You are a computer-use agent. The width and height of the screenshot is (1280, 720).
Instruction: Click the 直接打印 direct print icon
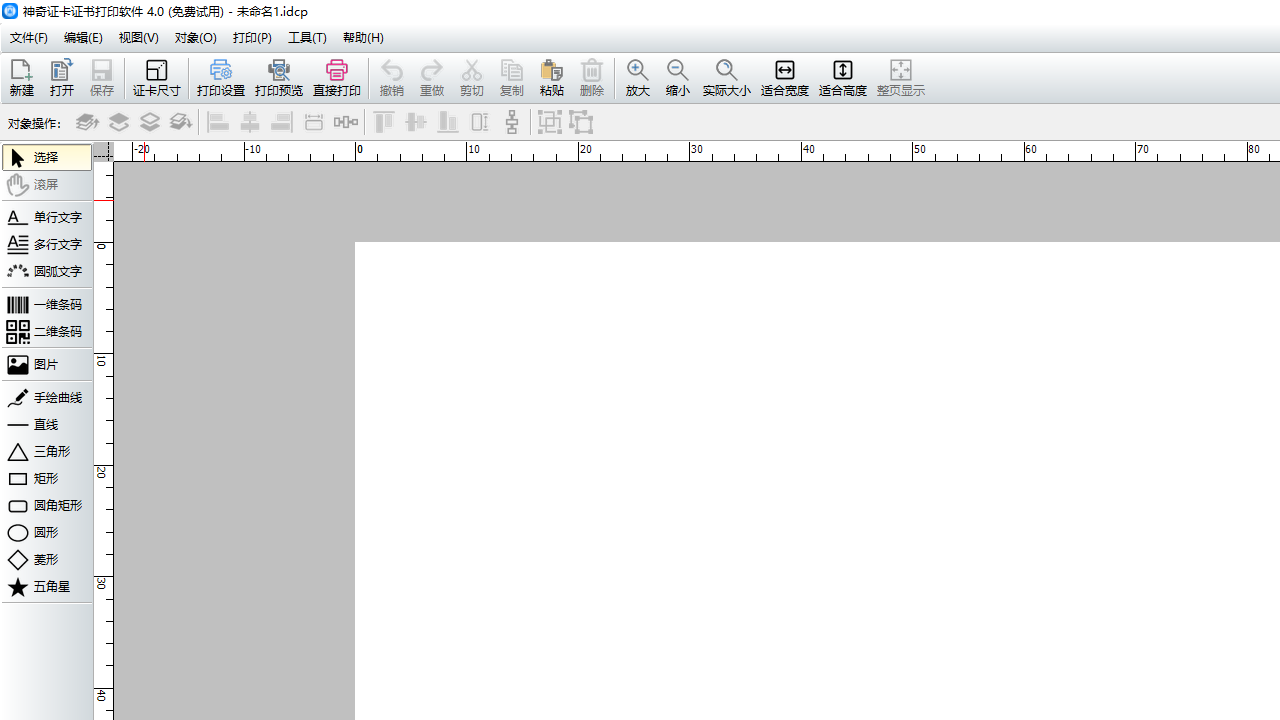337,78
